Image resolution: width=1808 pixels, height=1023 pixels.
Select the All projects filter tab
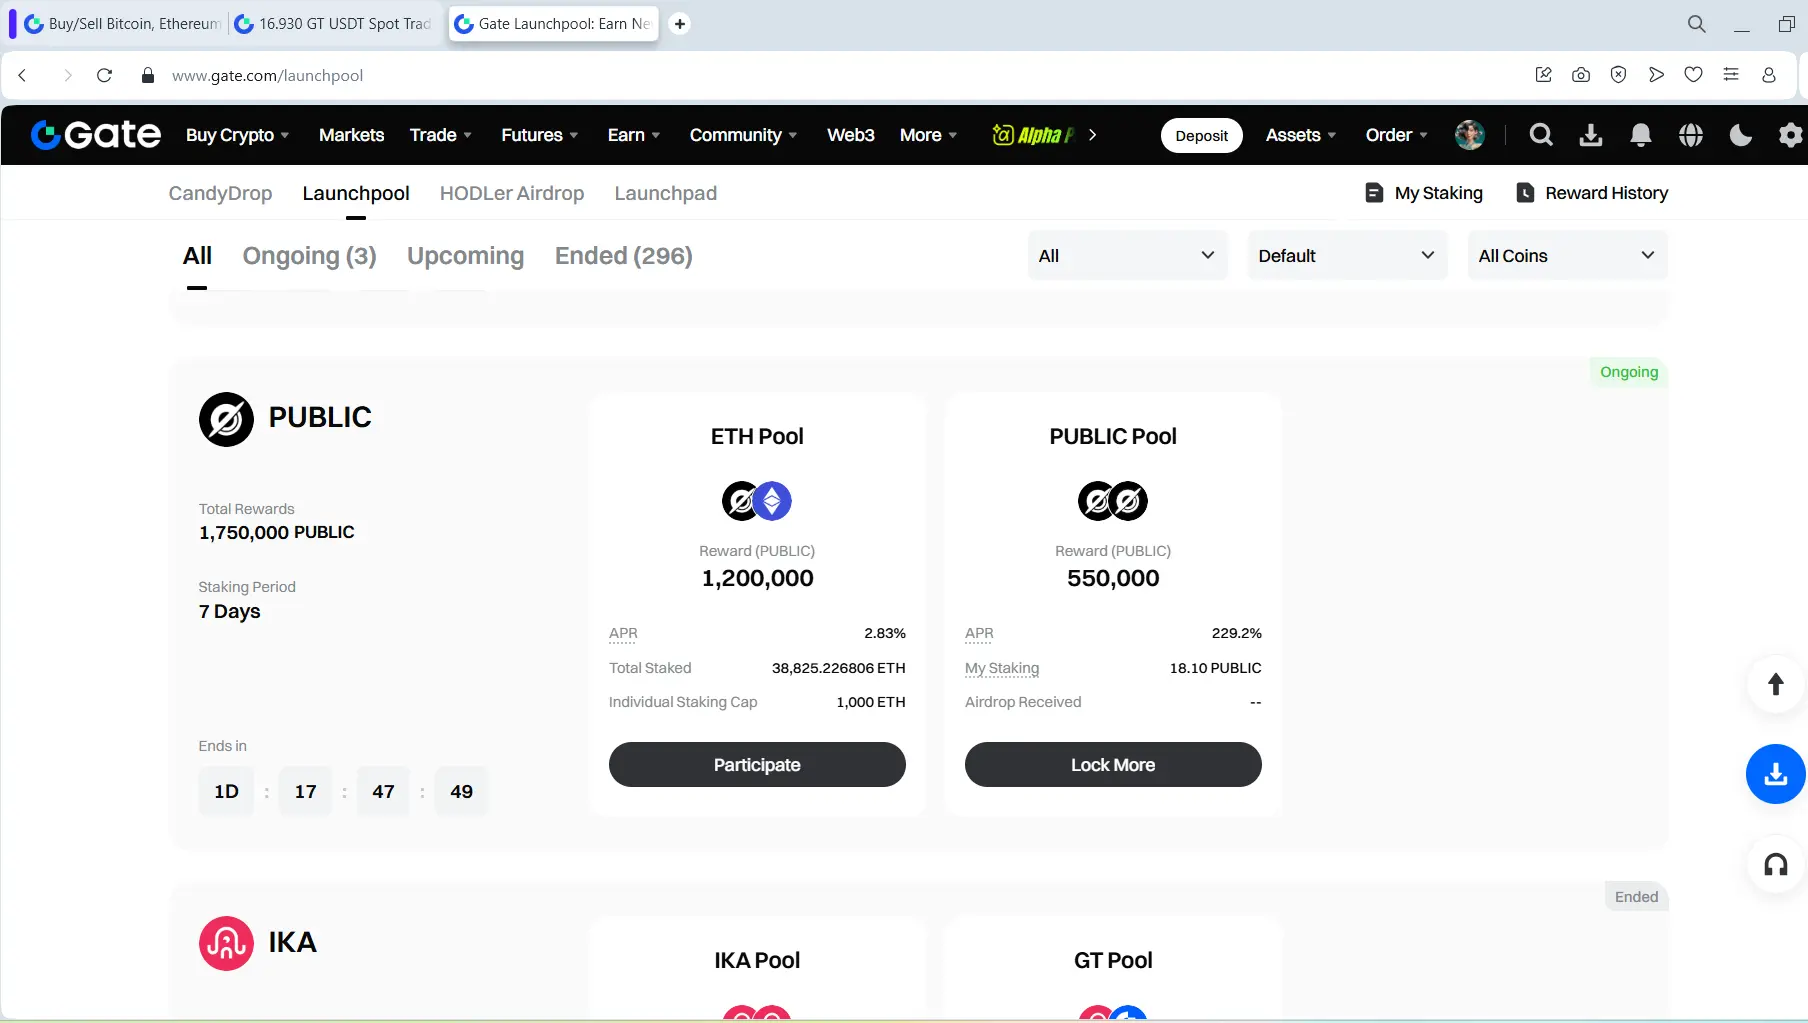point(197,256)
